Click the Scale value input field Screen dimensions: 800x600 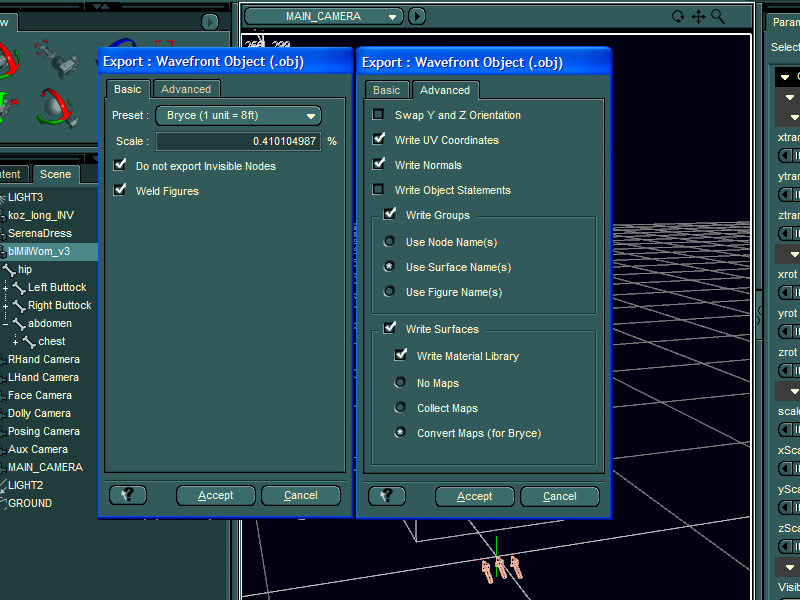pyautogui.click(x=238, y=141)
